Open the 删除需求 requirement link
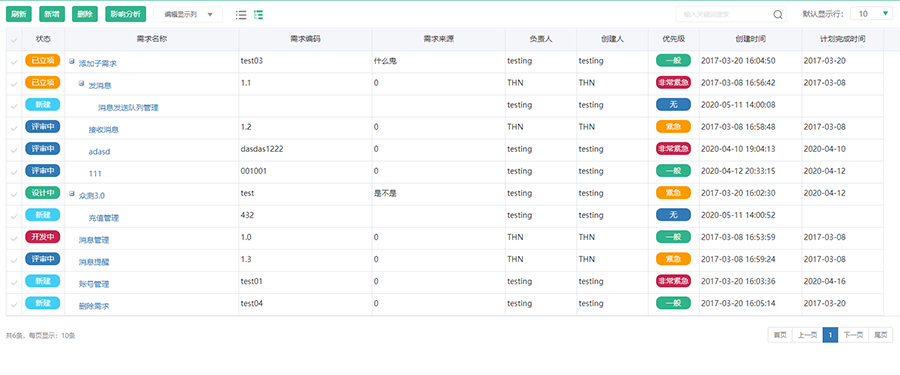900x375 pixels. tap(94, 306)
